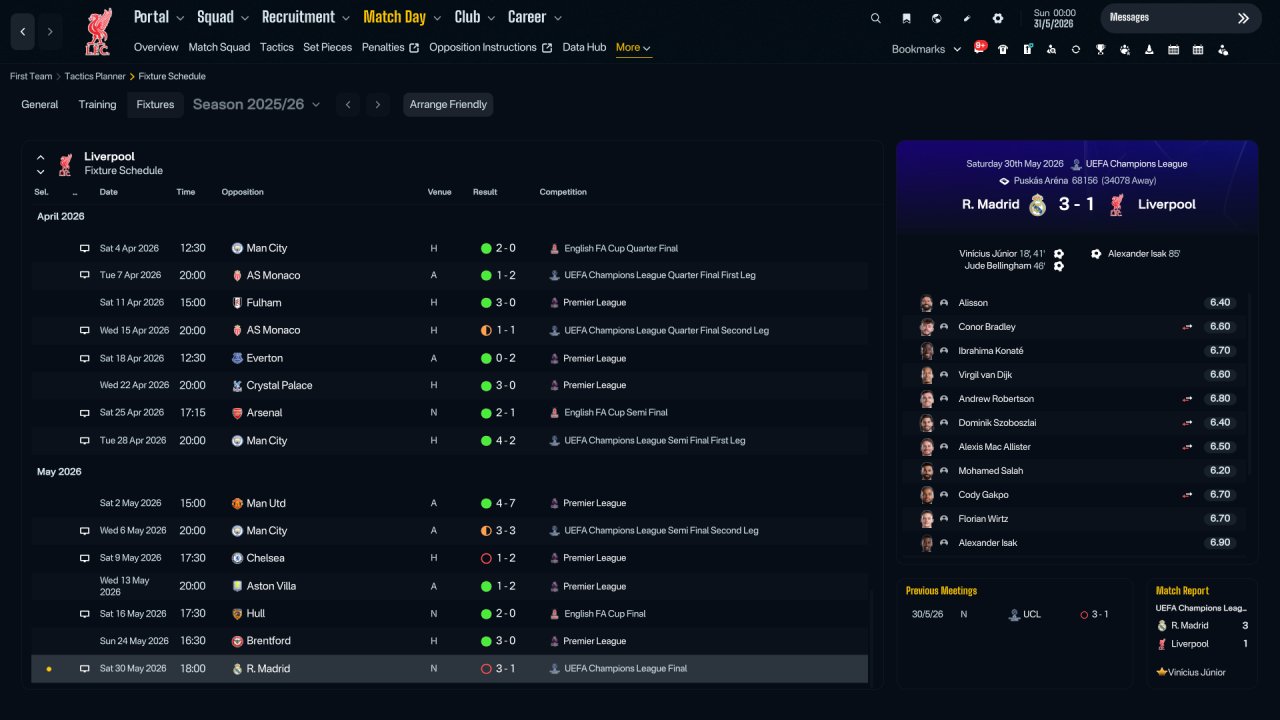This screenshot has width=1280, height=720.
Task: Expand the More menu dropdown
Action: point(634,48)
